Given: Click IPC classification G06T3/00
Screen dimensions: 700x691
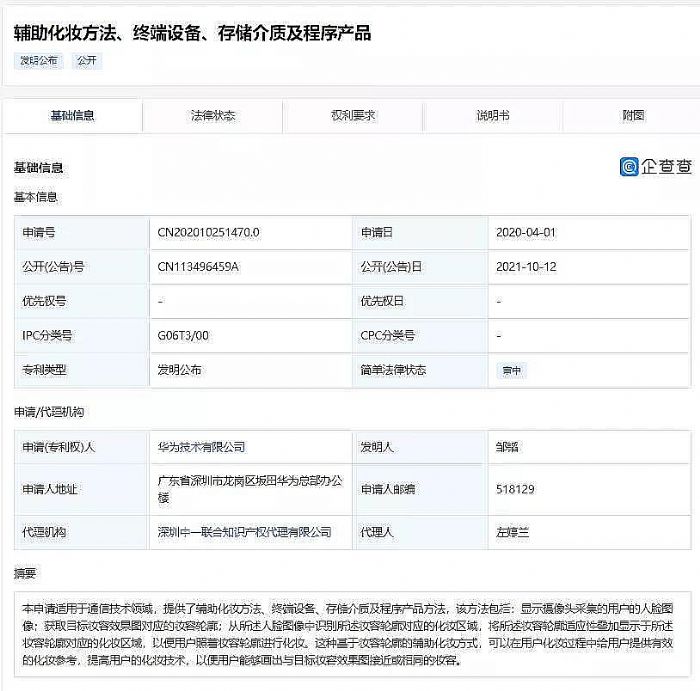Looking at the screenshot, I should [183, 336].
